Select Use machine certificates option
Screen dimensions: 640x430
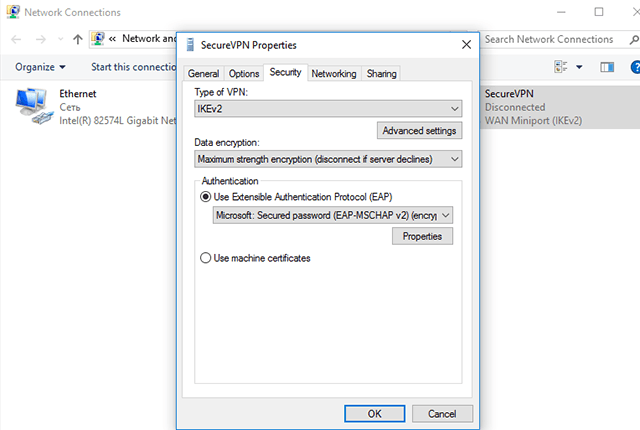coord(205,258)
